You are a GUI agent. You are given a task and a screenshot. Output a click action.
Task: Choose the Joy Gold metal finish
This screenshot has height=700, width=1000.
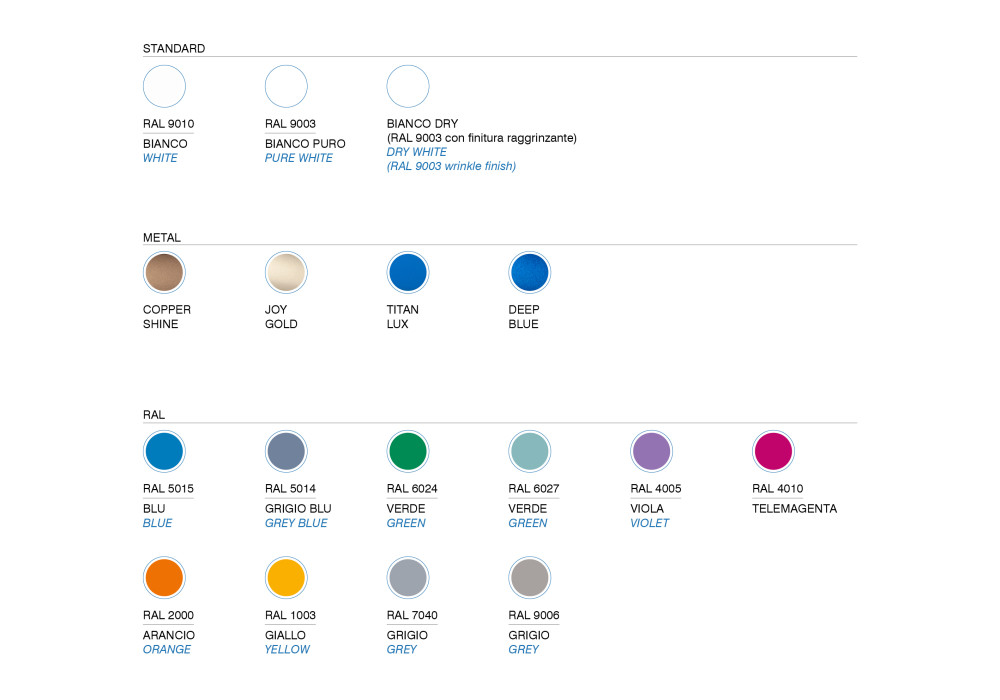(286, 272)
